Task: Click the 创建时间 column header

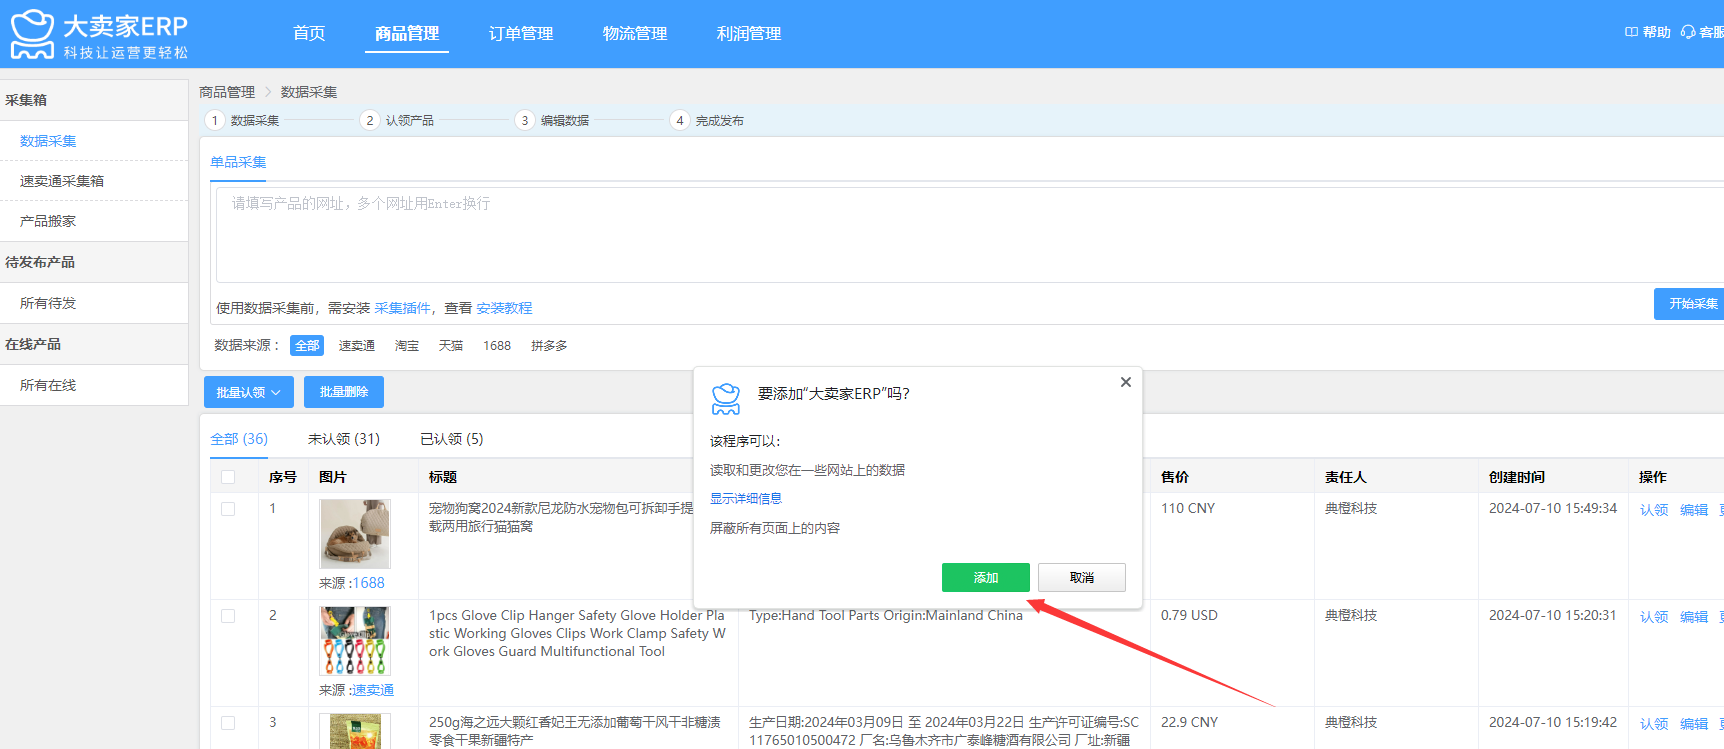Action: (1517, 477)
